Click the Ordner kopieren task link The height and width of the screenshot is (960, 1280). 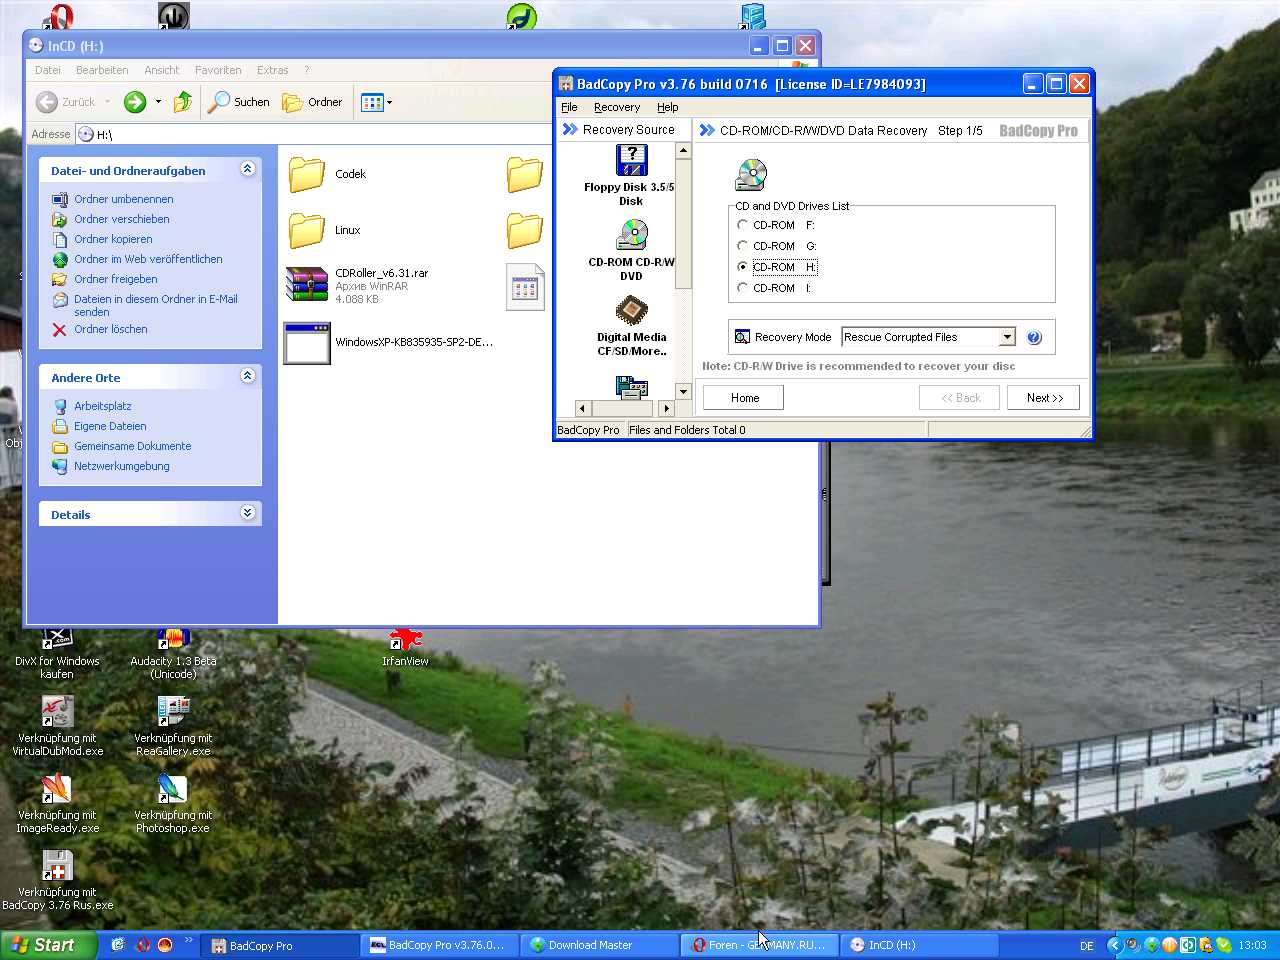pyautogui.click(x=113, y=239)
